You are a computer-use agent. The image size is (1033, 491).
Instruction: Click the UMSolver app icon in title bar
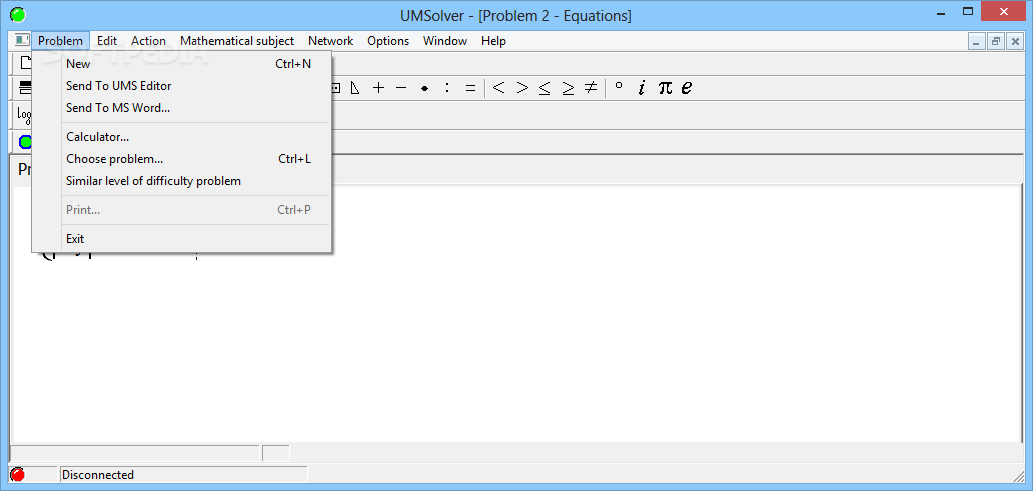[18, 14]
